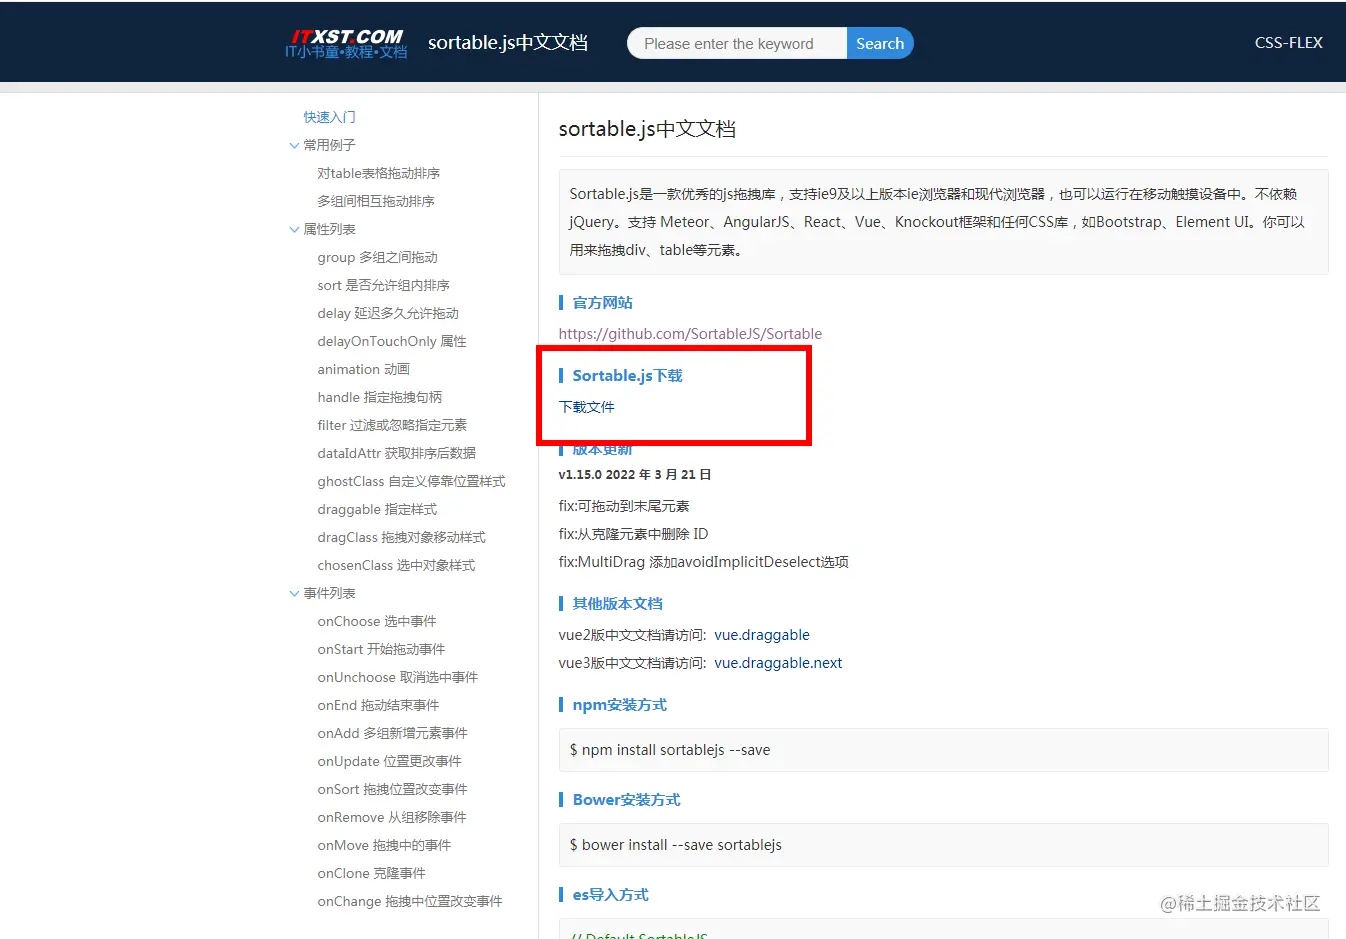Open ghostClass 自定义停靠位置样式 page

pyautogui.click(x=412, y=481)
